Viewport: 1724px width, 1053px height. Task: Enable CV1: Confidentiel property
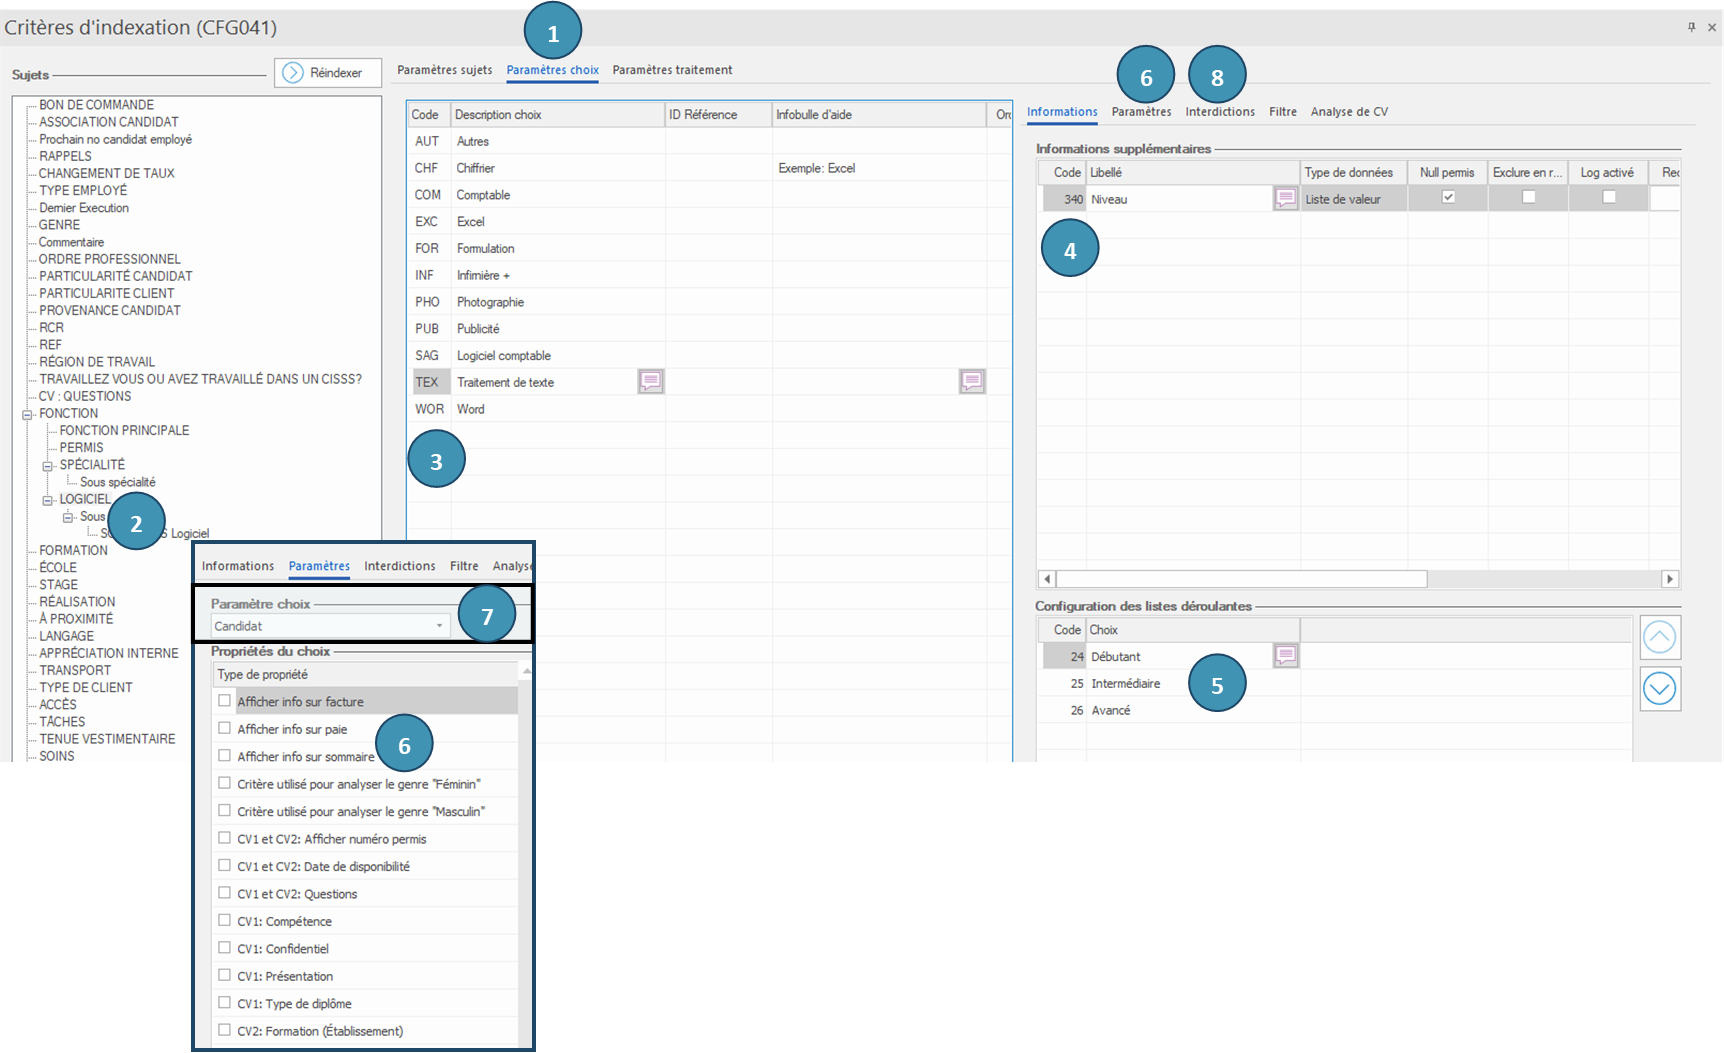(x=225, y=948)
